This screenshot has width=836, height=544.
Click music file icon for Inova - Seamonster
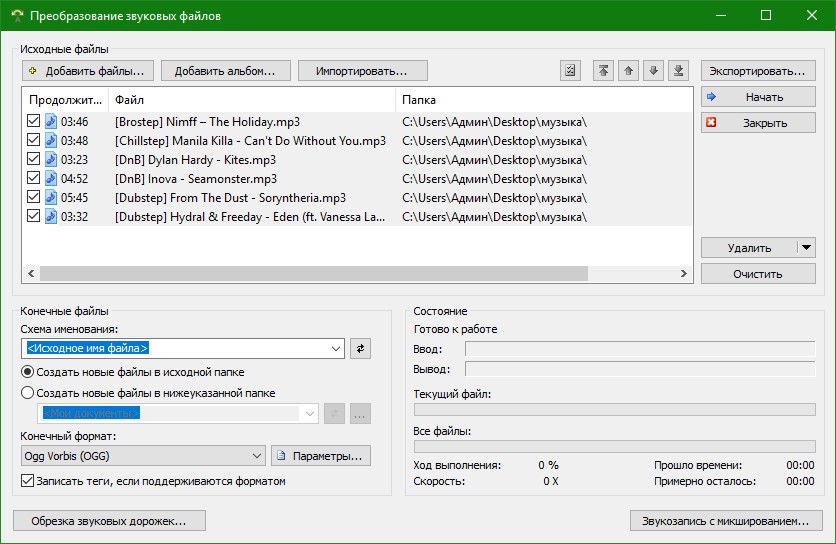point(51,178)
